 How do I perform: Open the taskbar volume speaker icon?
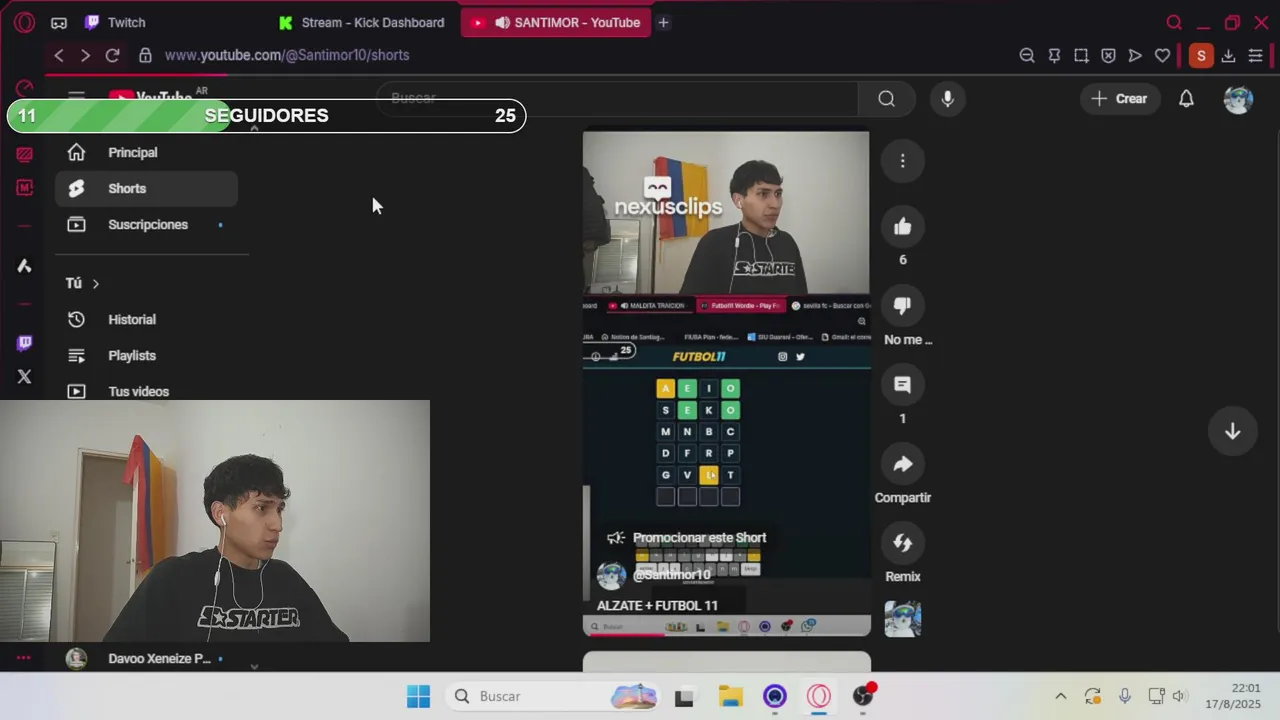pyautogui.click(x=1179, y=696)
